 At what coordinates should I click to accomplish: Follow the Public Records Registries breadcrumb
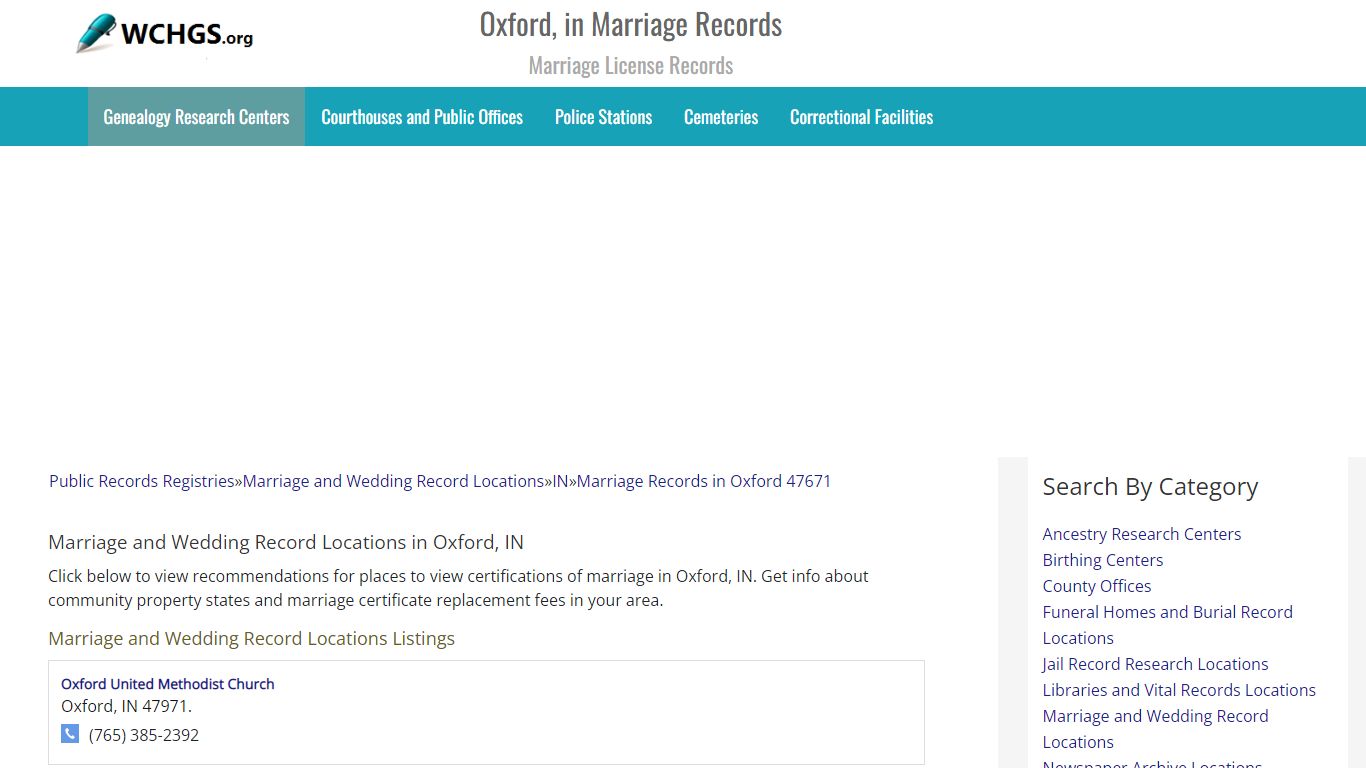click(x=142, y=481)
